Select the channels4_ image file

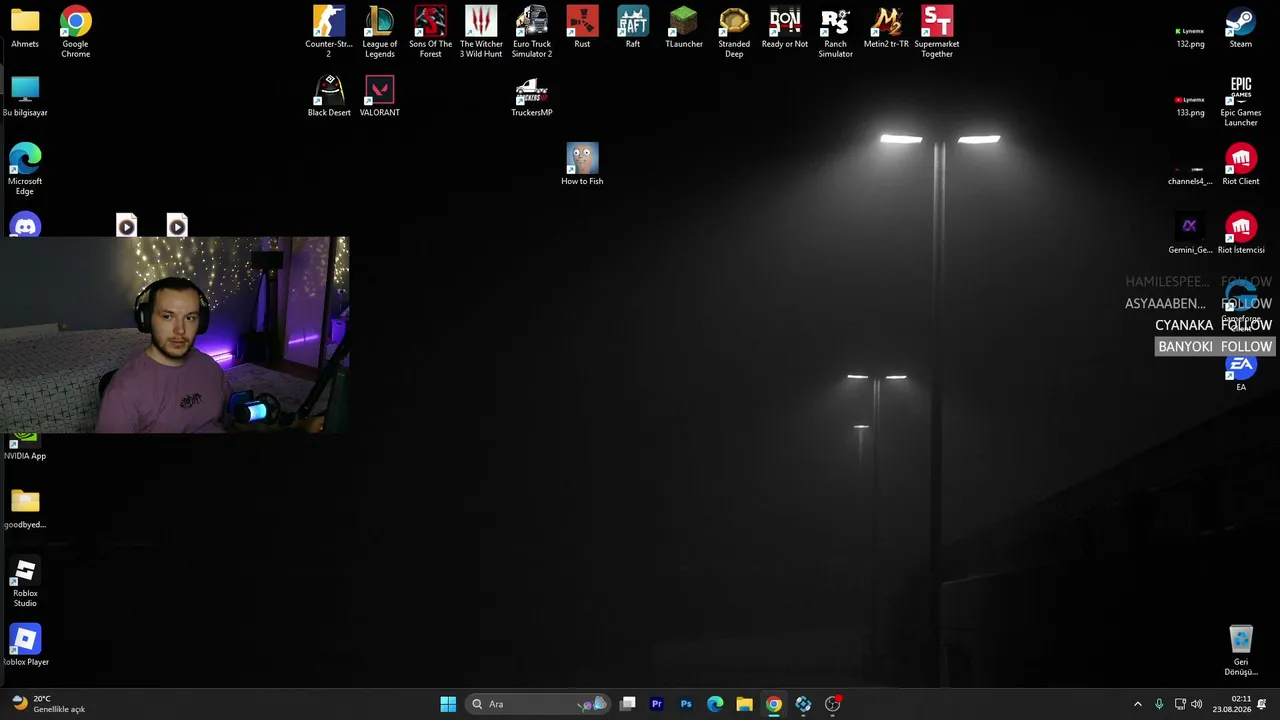(x=1190, y=174)
